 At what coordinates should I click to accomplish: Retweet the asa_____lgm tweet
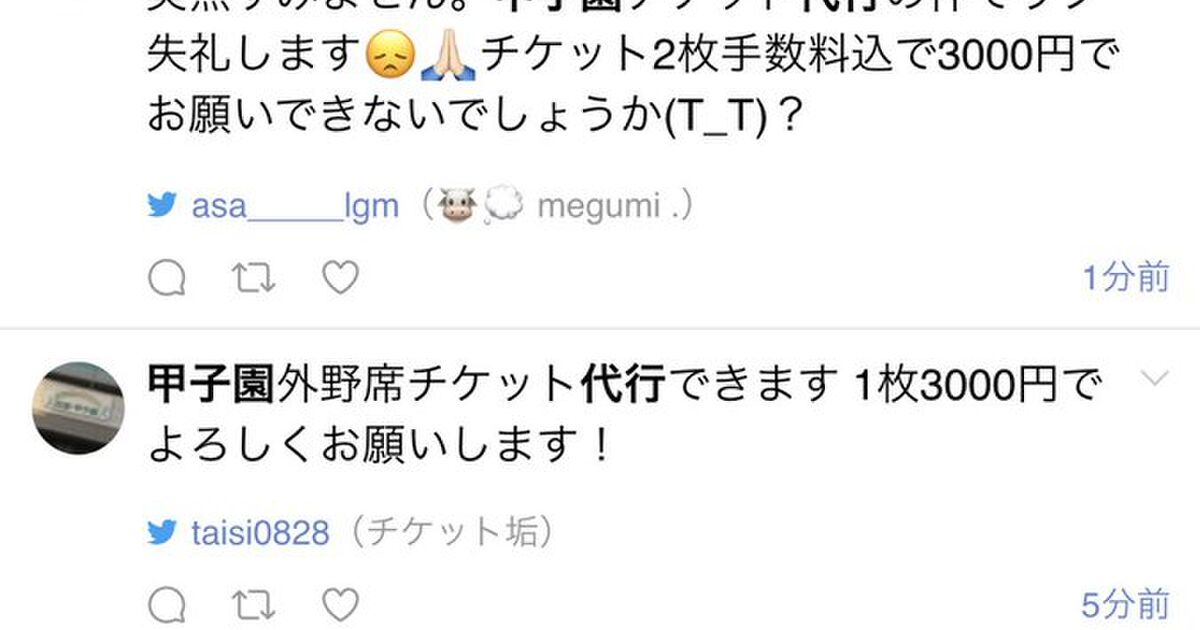[x=253, y=279]
